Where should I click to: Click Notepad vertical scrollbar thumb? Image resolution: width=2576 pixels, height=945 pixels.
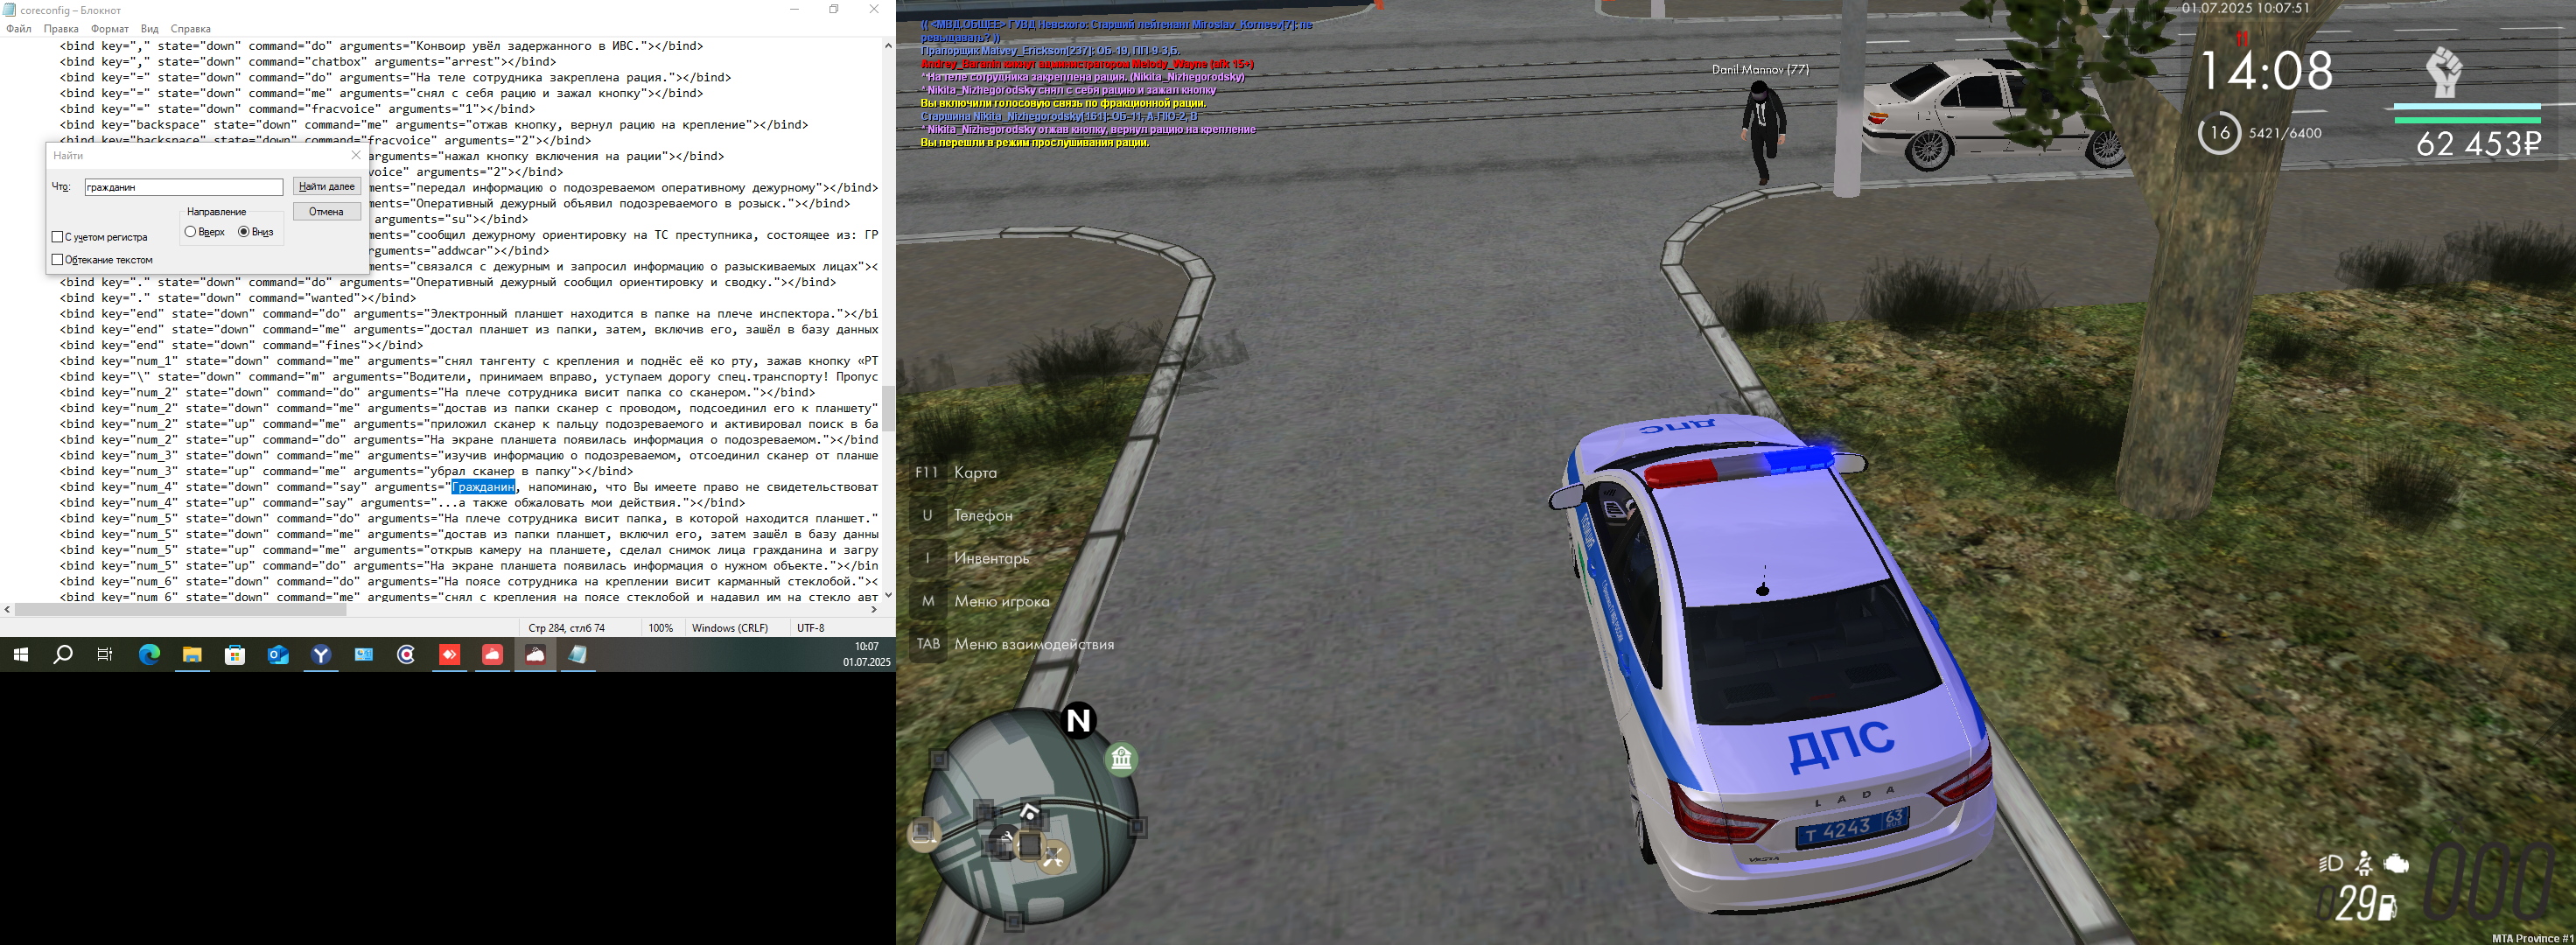[888, 409]
